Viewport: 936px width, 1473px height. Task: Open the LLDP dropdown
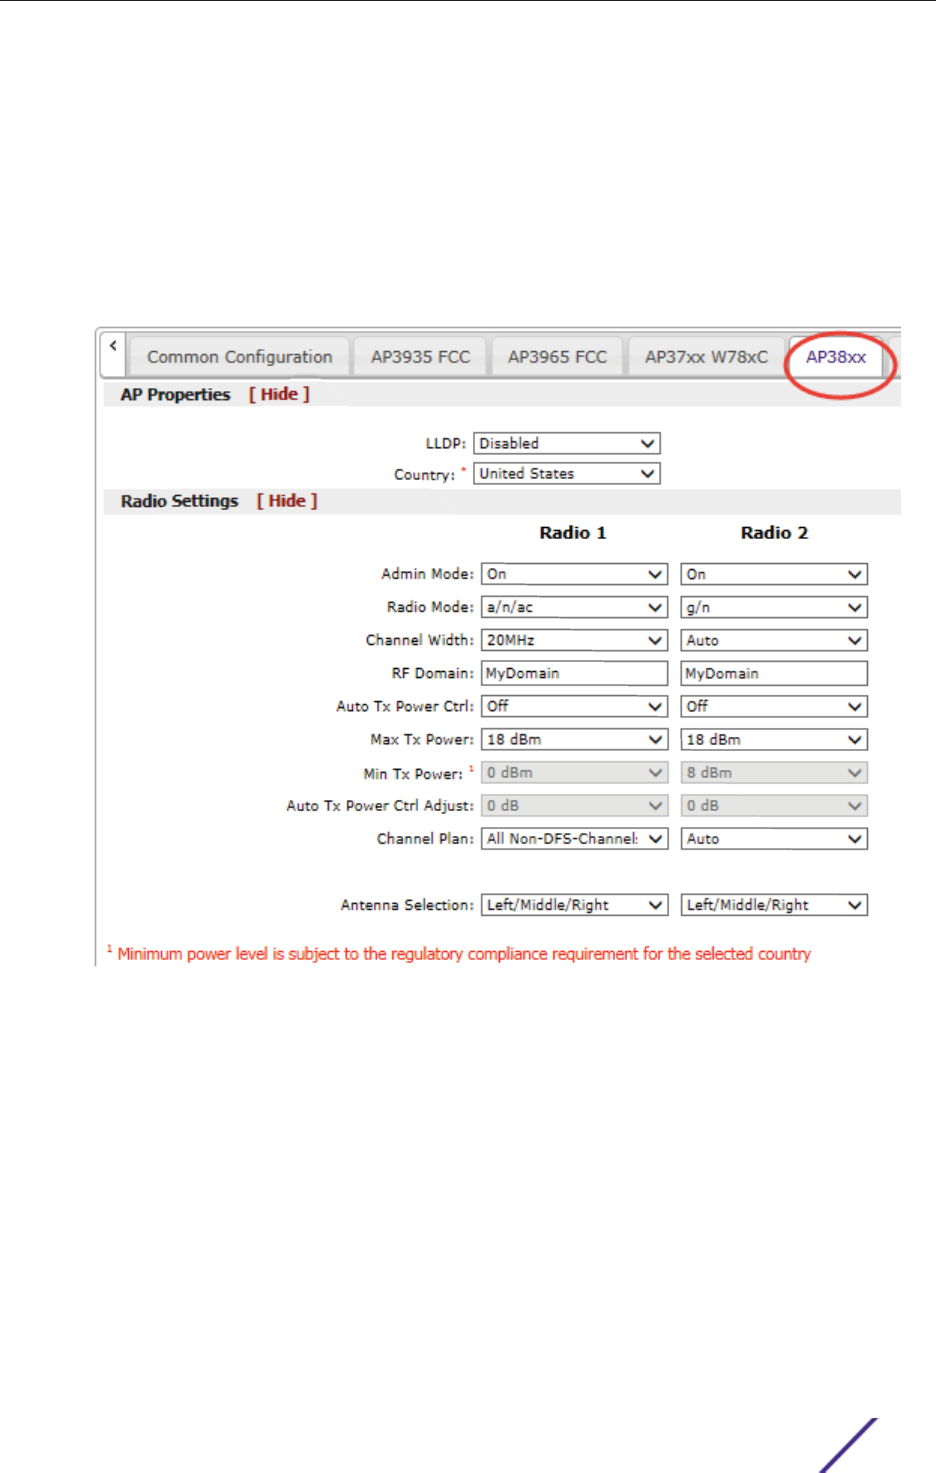tap(567, 443)
